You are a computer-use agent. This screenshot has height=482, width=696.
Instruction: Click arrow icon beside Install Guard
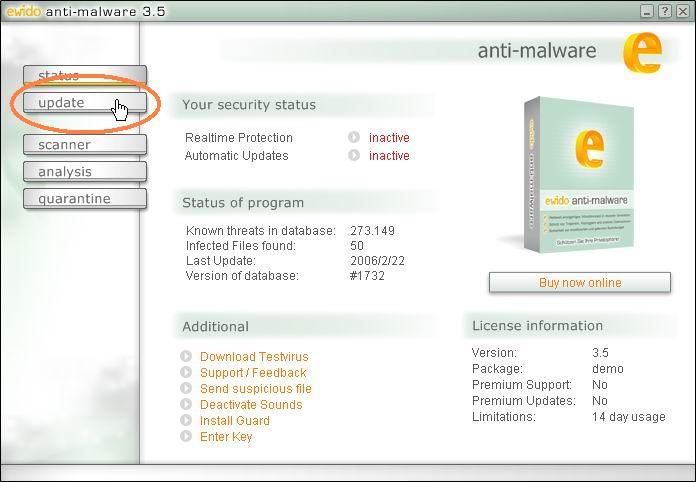pos(186,420)
